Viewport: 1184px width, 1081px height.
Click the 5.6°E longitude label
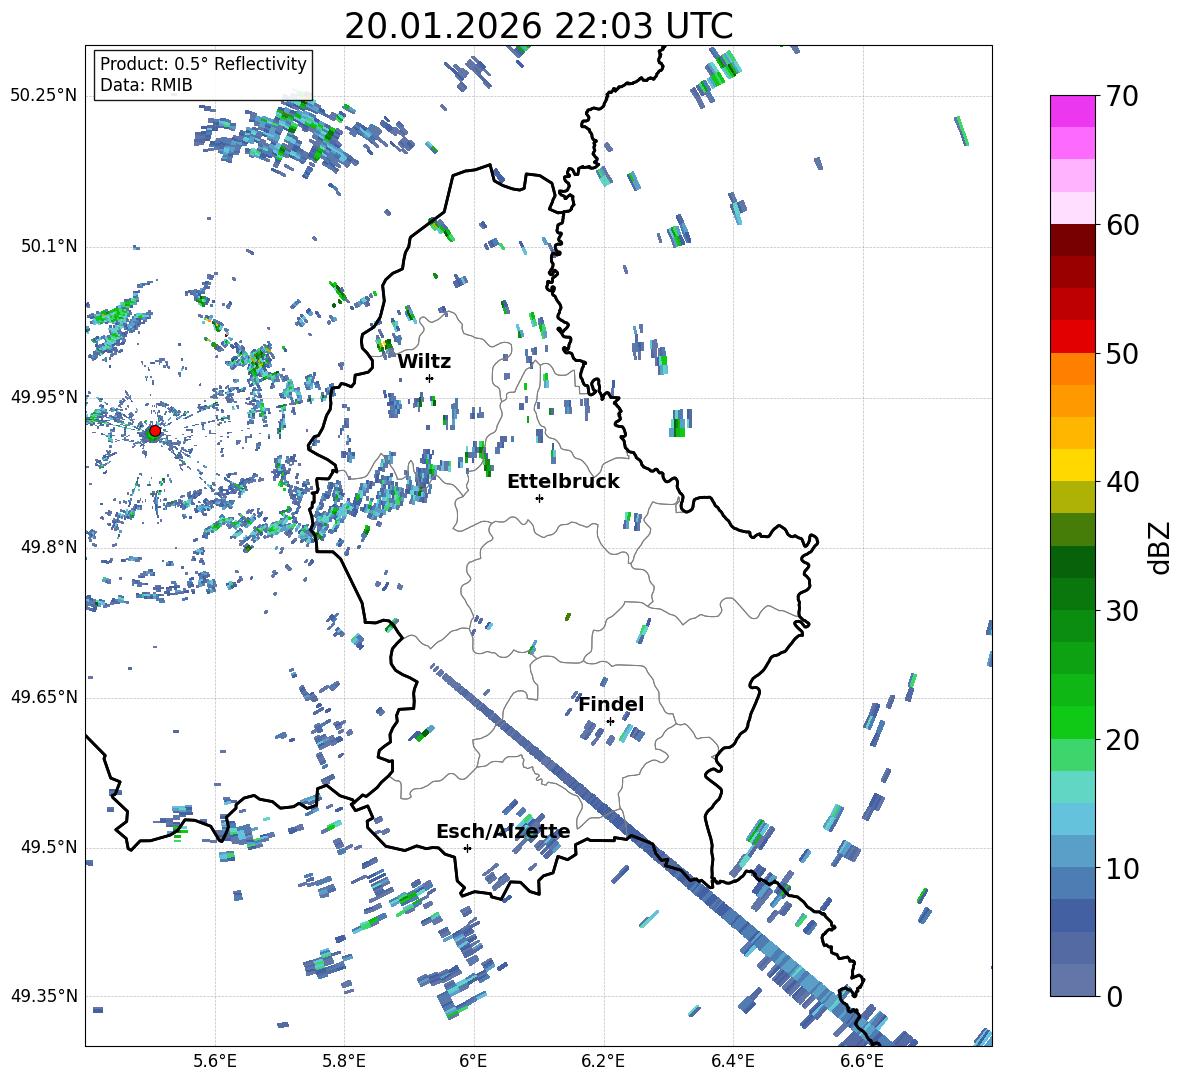(x=215, y=1061)
